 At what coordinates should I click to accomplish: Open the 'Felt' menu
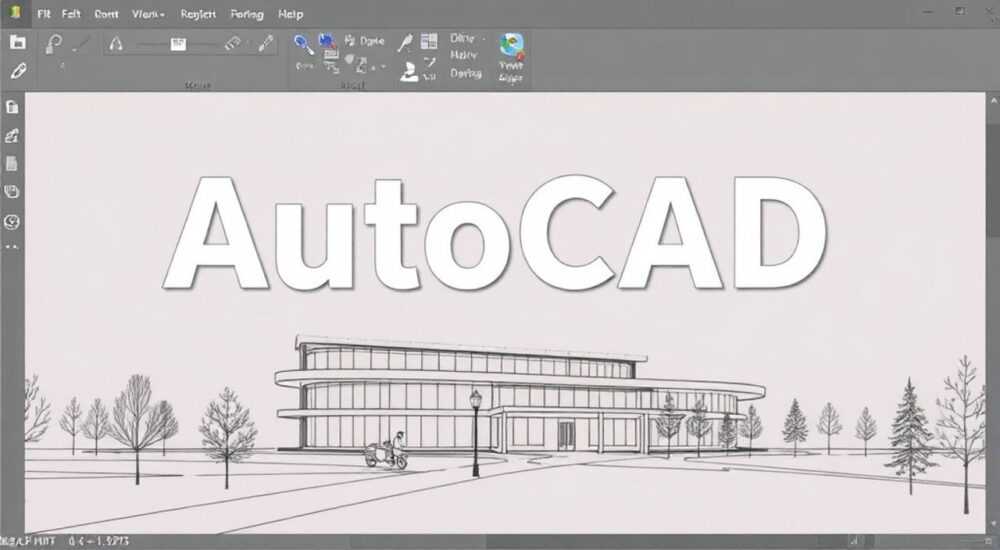[x=71, y=13]
